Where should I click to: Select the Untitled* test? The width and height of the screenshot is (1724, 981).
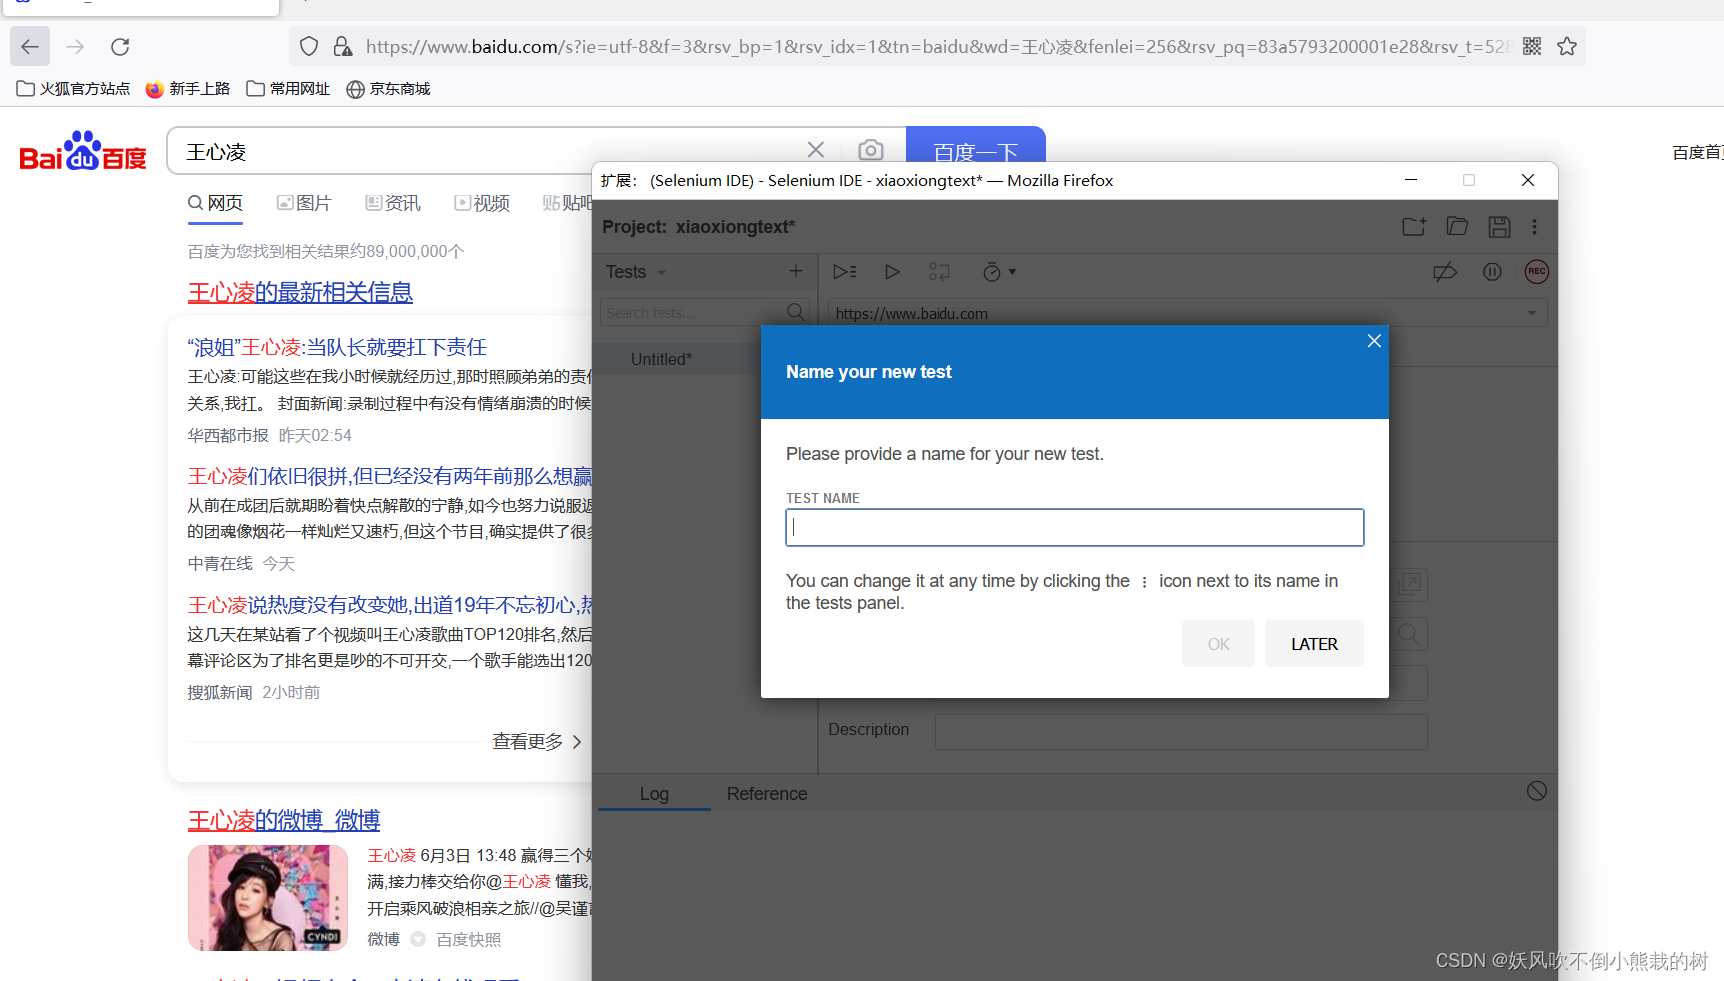[x=661, y=359]
